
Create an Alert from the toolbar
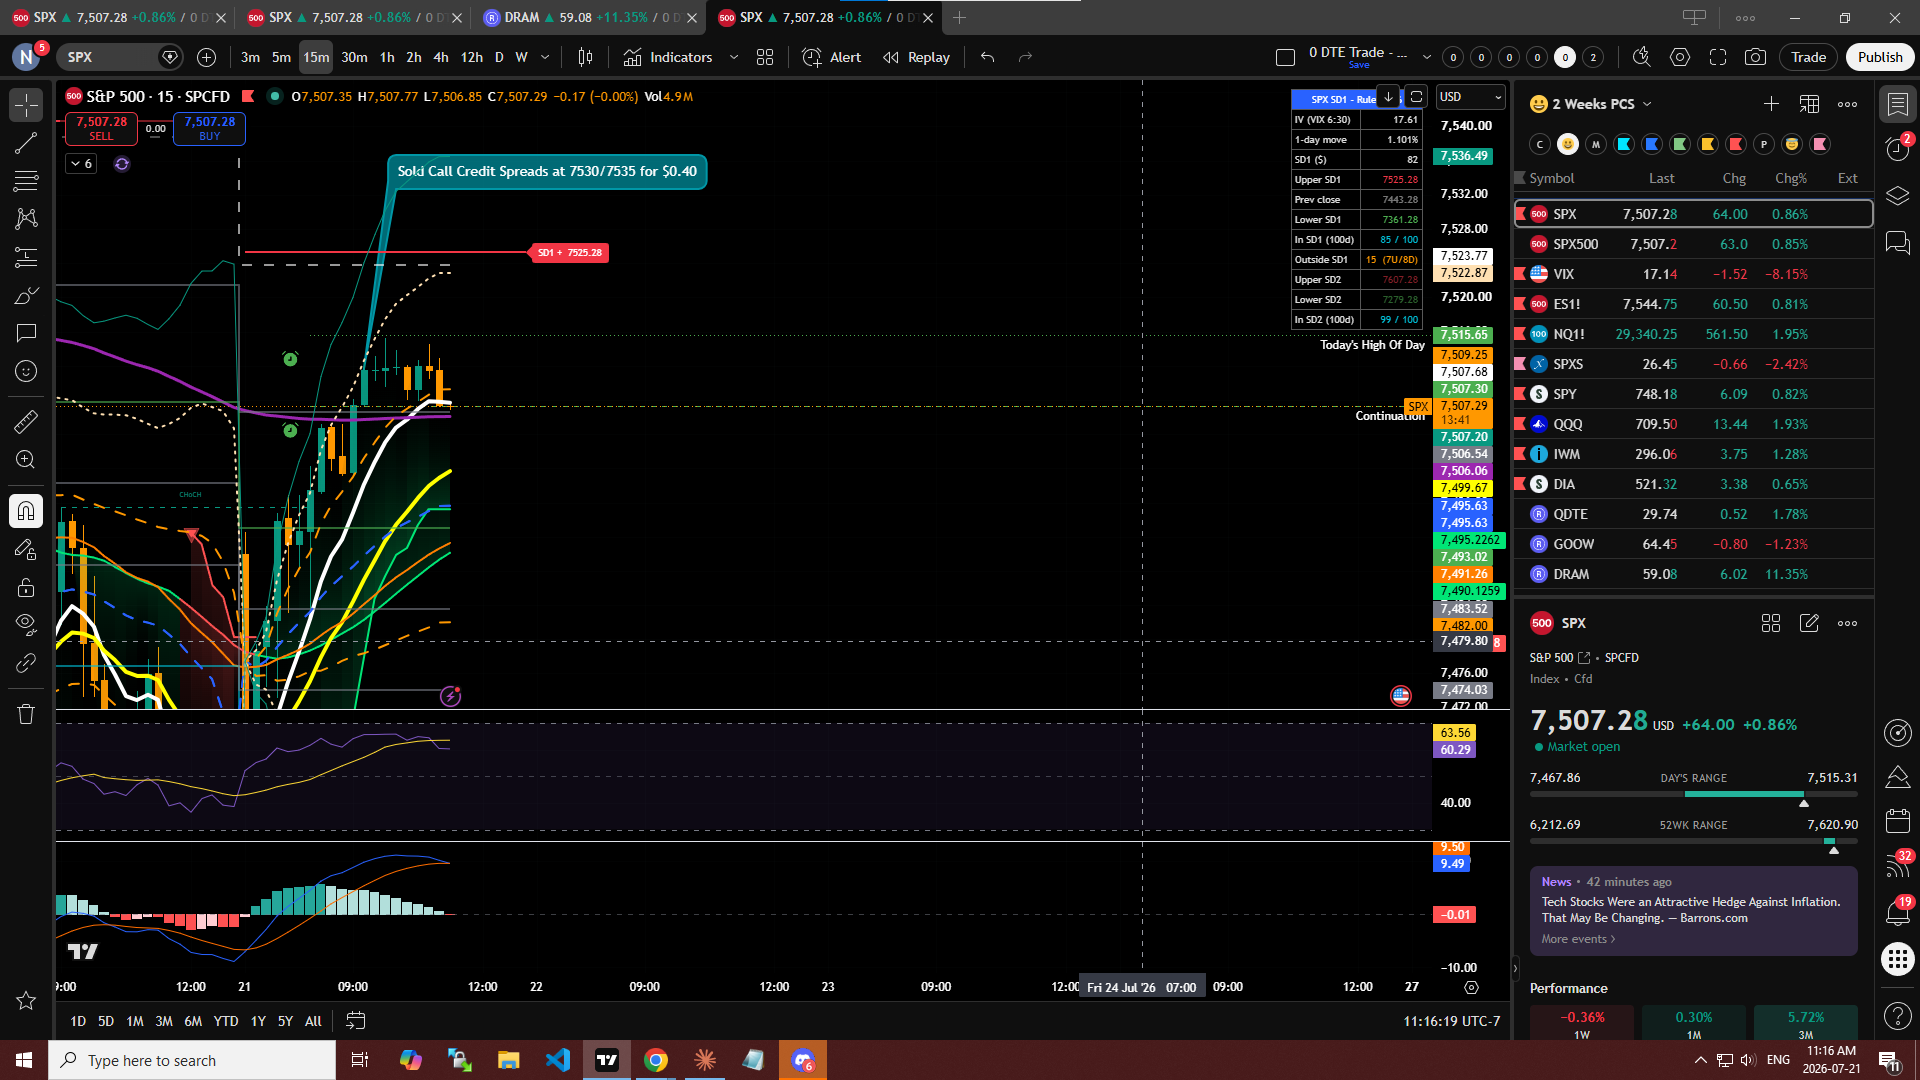click(832, 57)
